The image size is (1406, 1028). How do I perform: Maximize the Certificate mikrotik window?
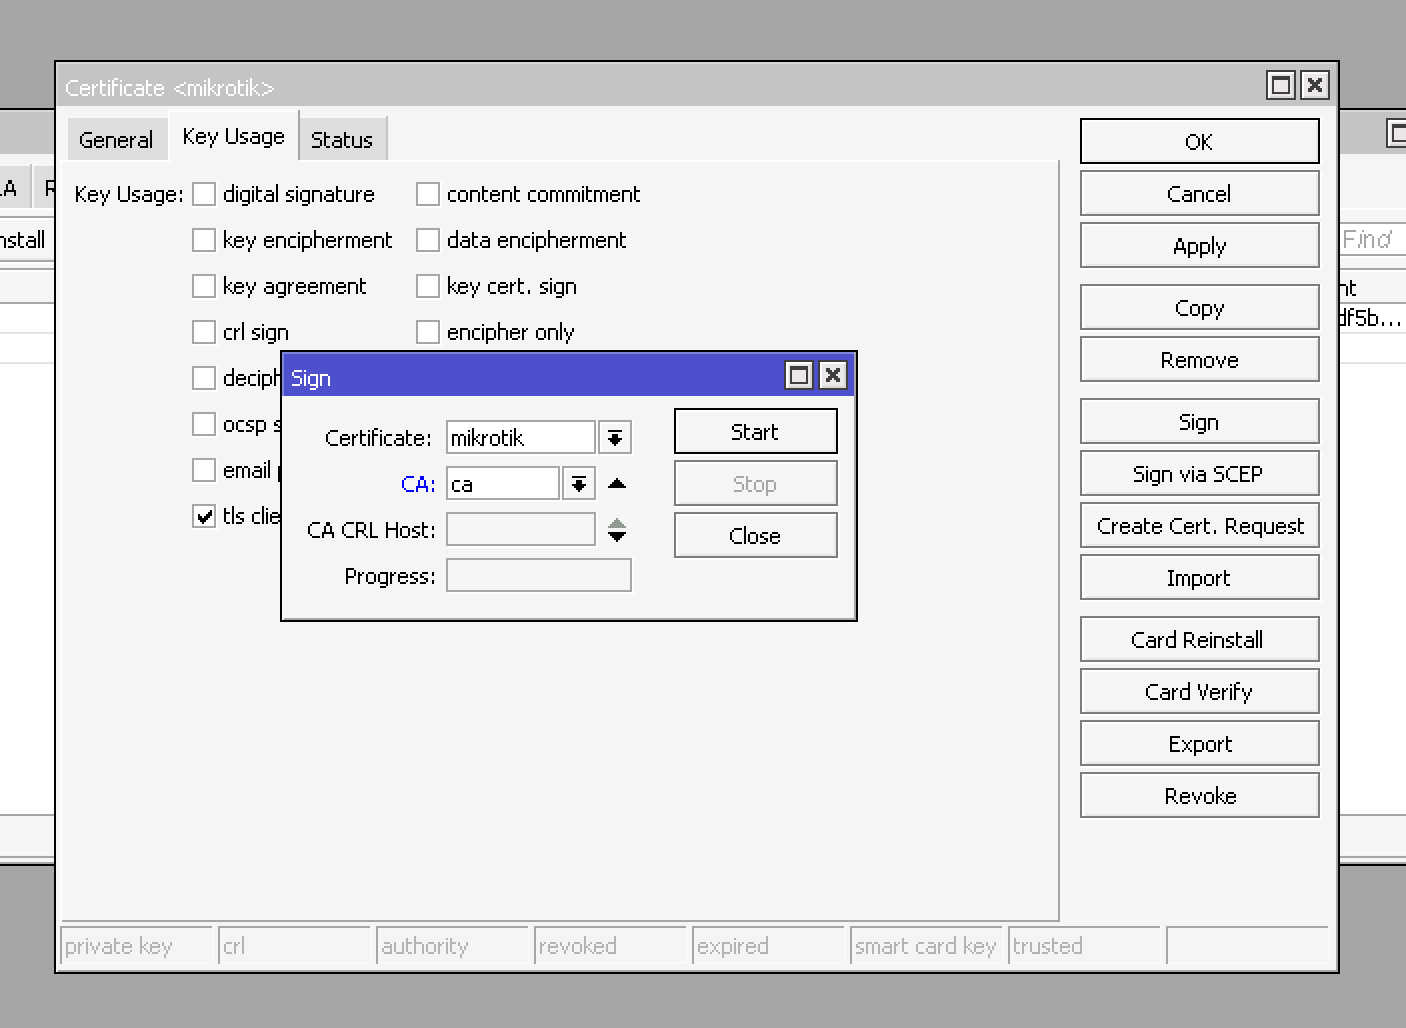[1280, 86]
